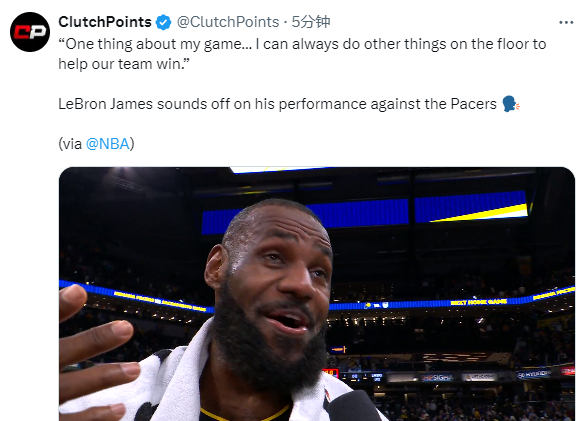Screen dimensions: 586x421
Task: Play the LeBron James interview video
Action: (317, 294)
